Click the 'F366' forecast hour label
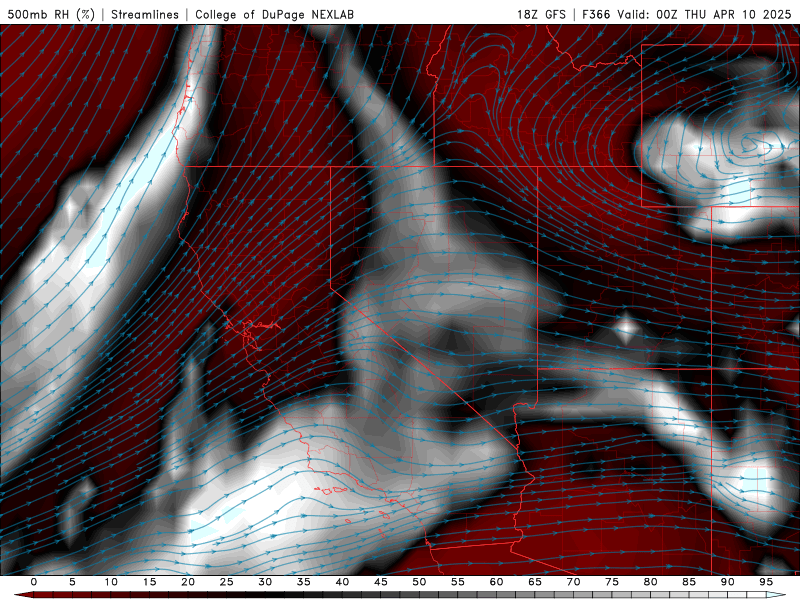 (x=596, y=14)
